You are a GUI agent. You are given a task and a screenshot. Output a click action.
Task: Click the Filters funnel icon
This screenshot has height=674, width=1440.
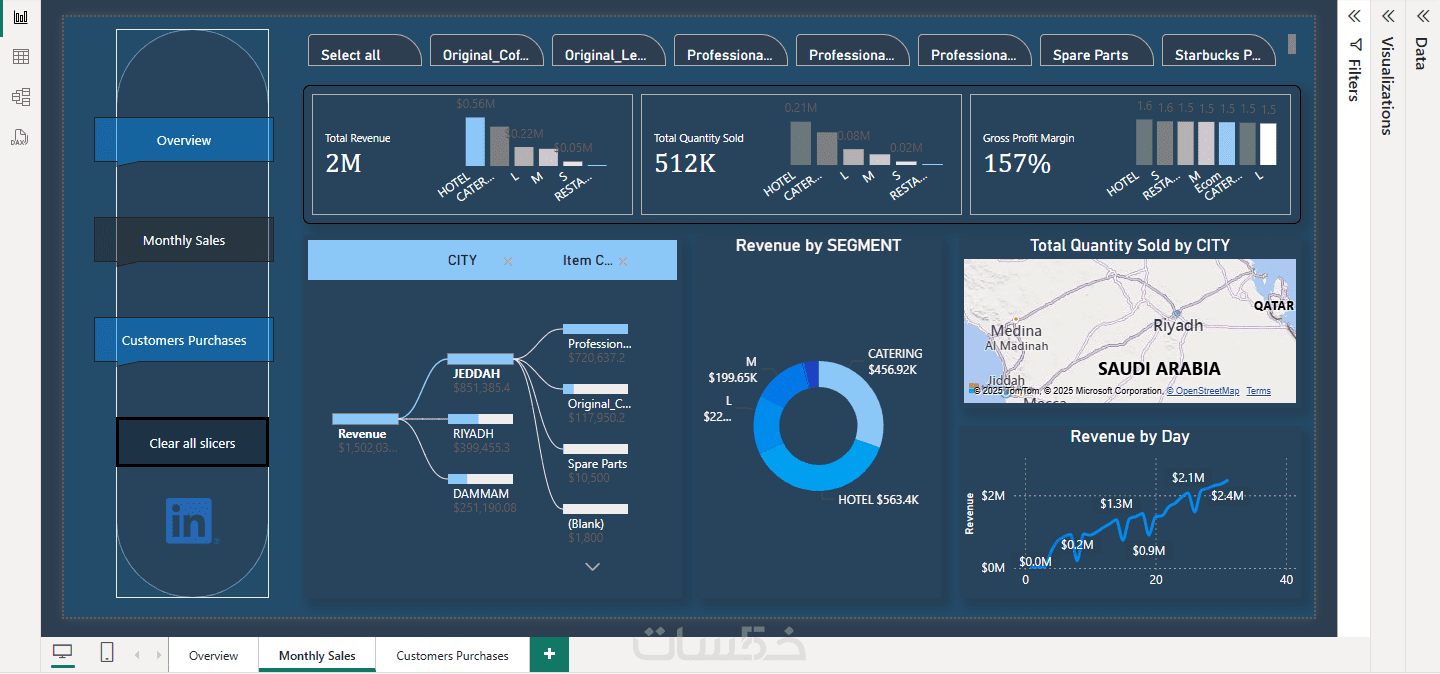pos(1355,45)
